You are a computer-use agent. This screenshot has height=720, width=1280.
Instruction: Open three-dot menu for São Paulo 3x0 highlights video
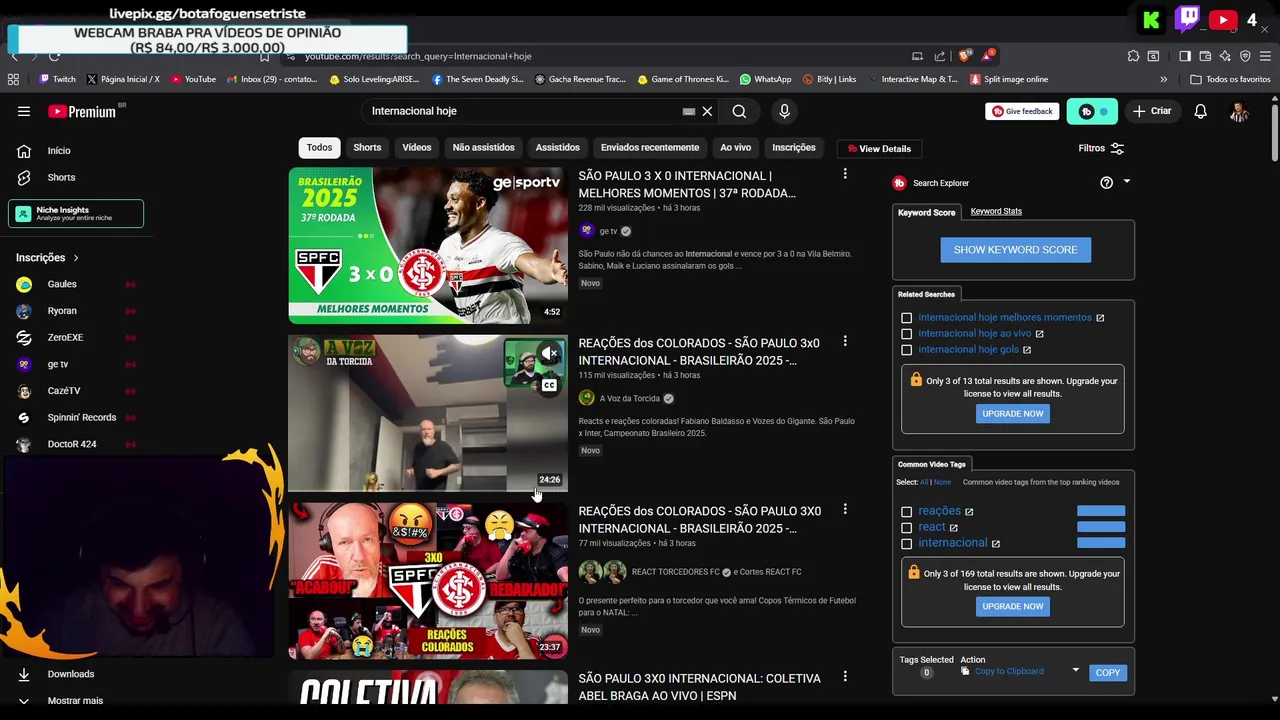(845, 175)
